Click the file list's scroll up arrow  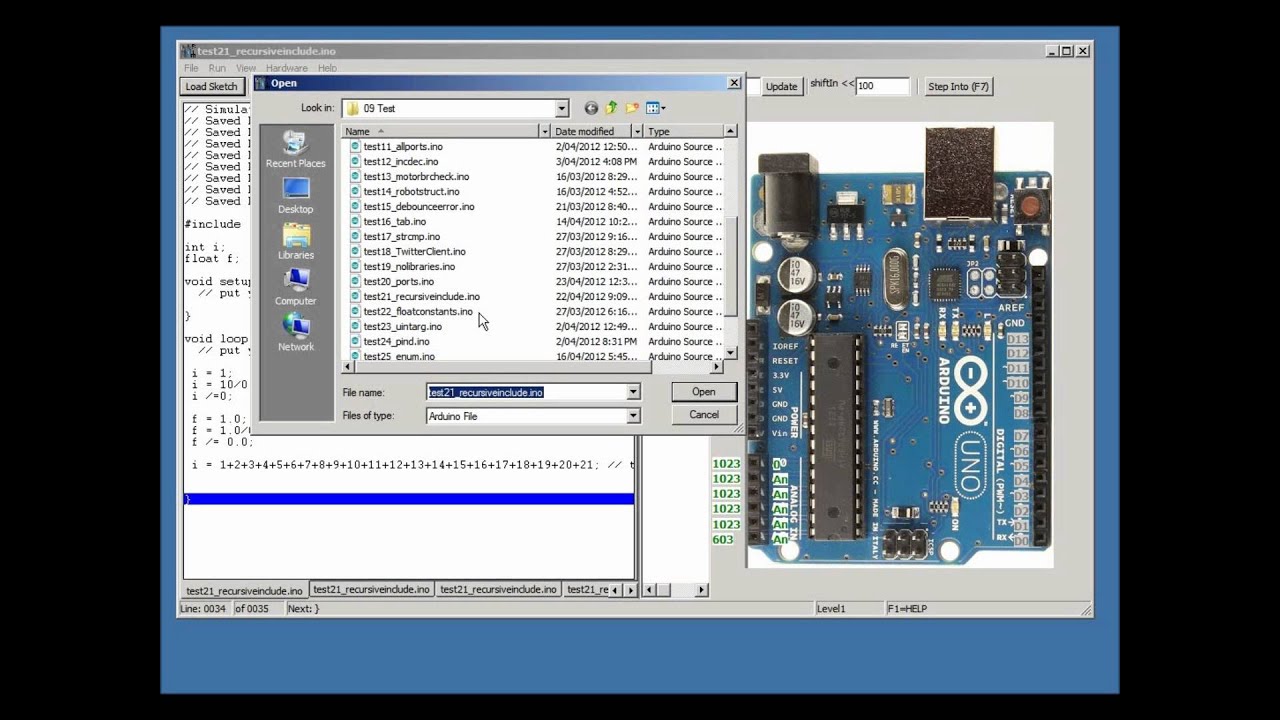[x=730, y=131]
